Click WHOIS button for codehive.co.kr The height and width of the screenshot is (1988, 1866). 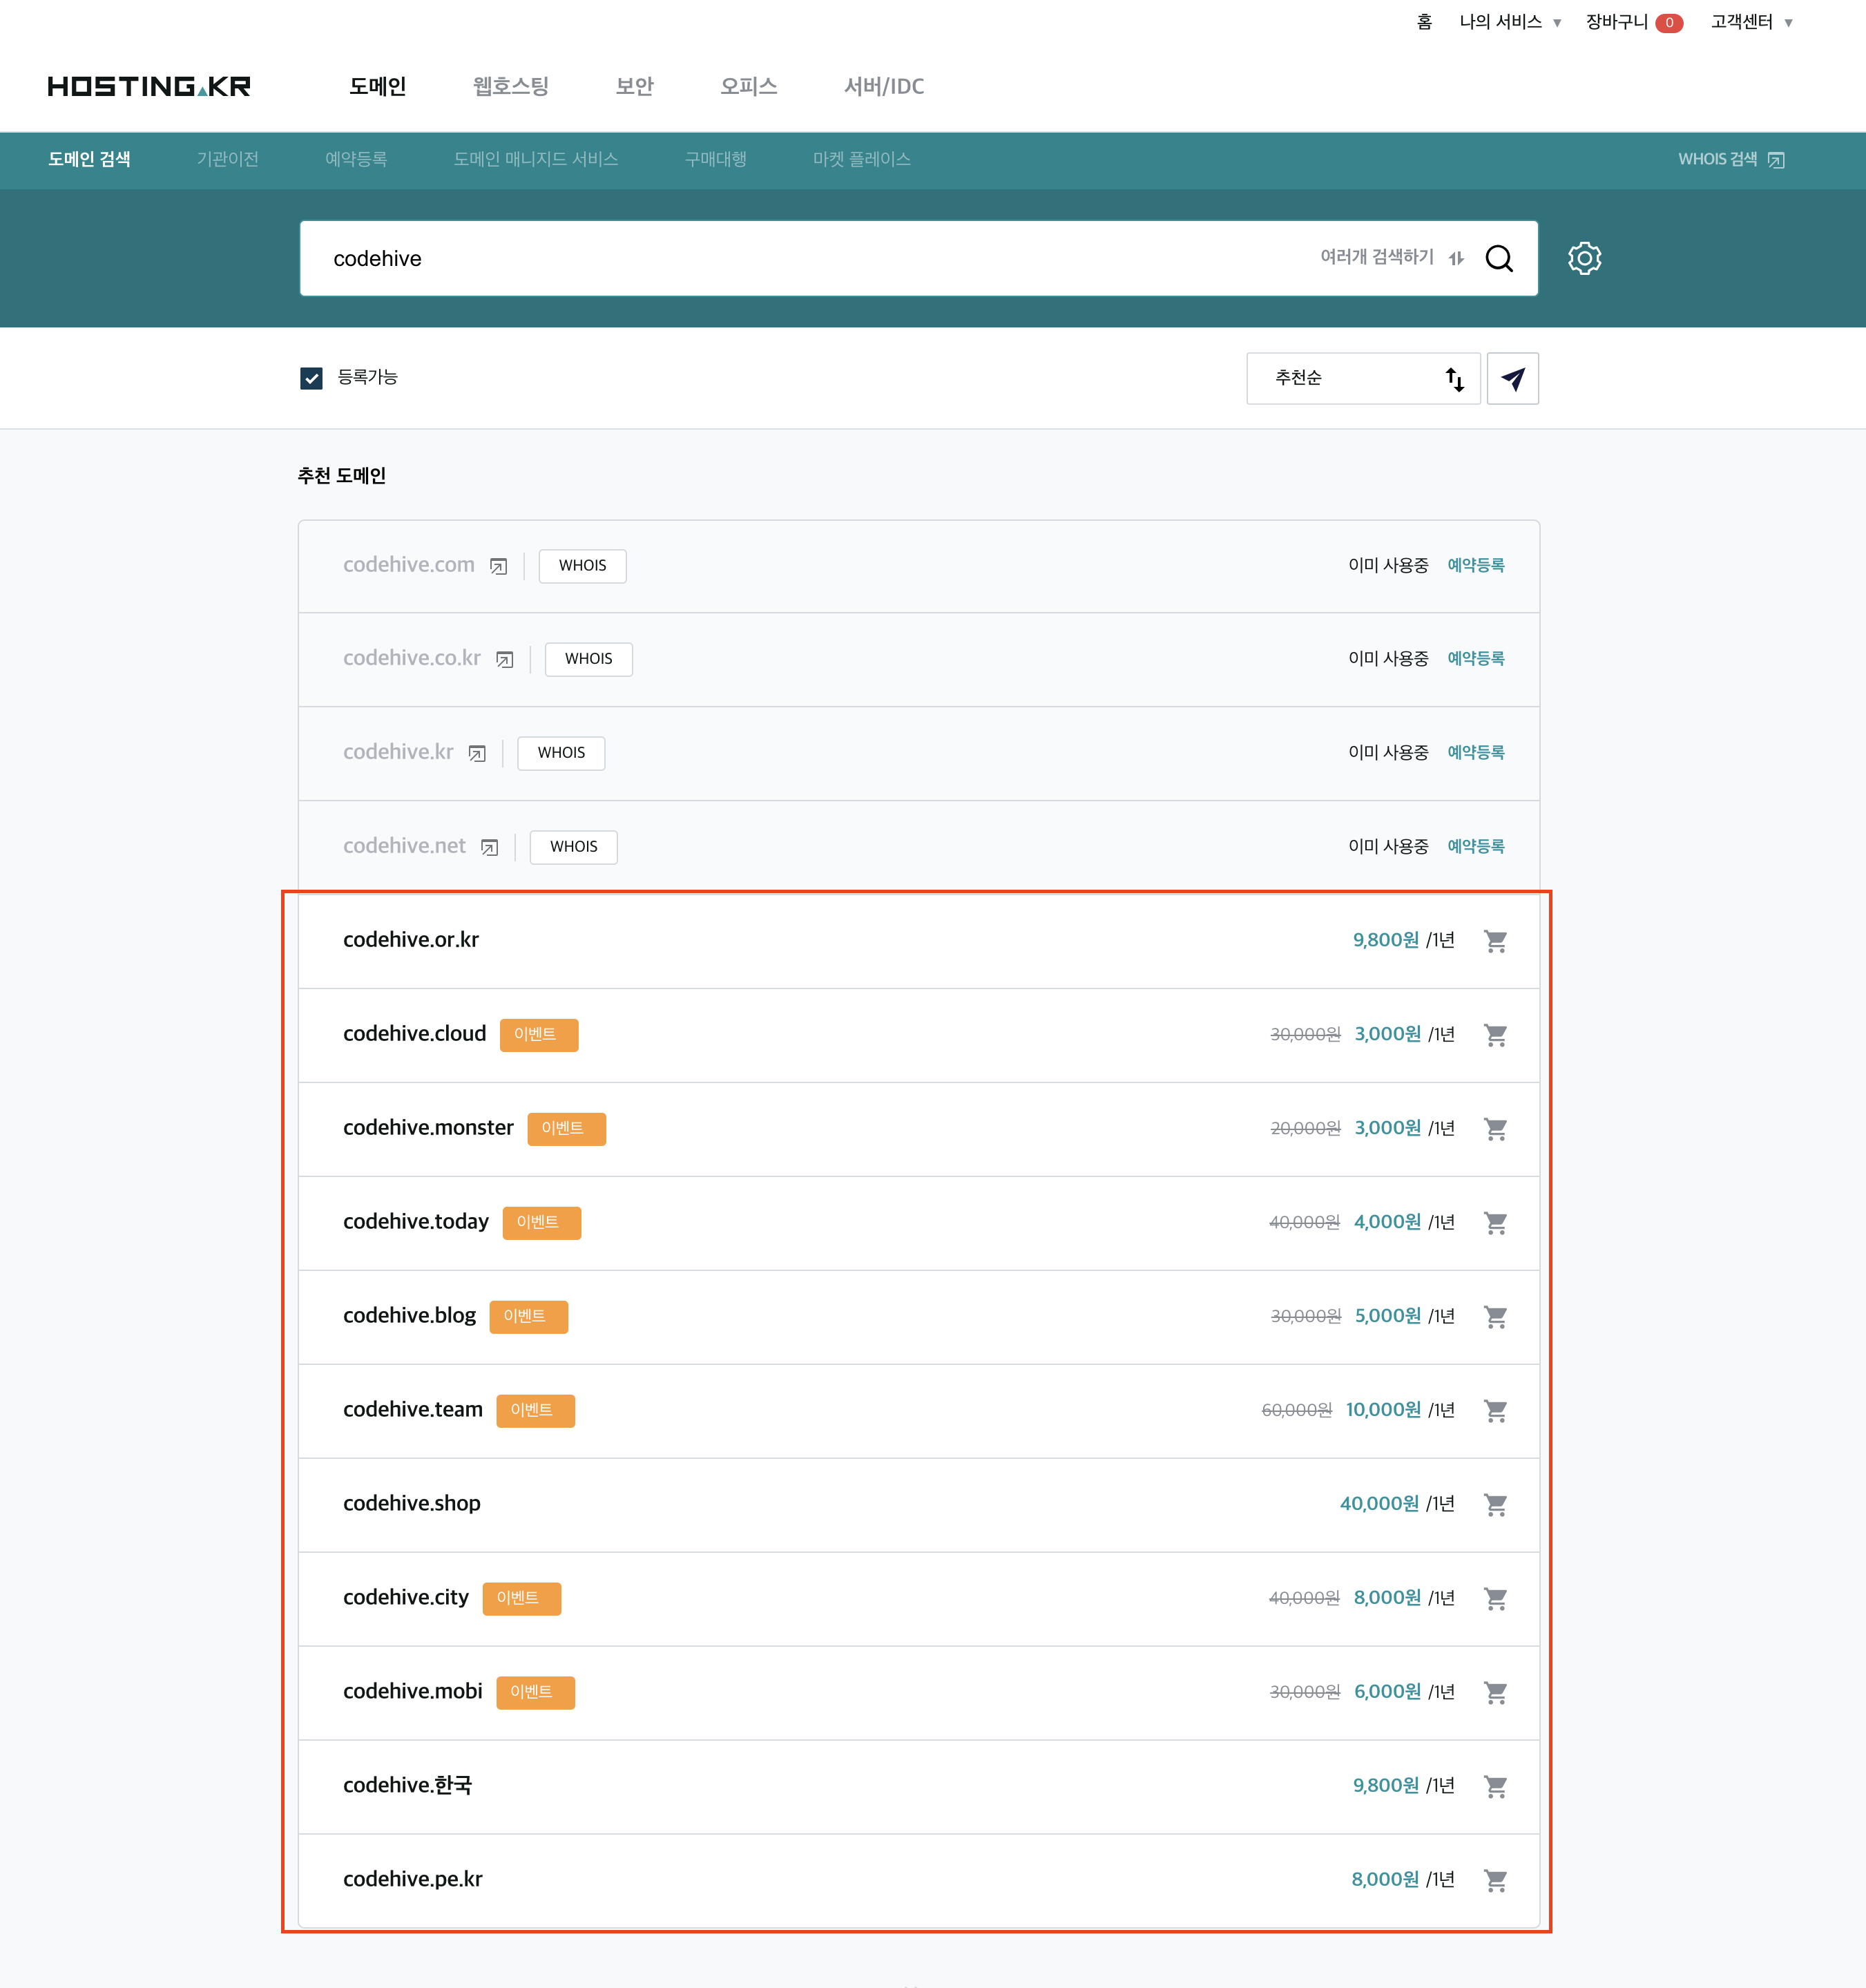tap(588, 659)
